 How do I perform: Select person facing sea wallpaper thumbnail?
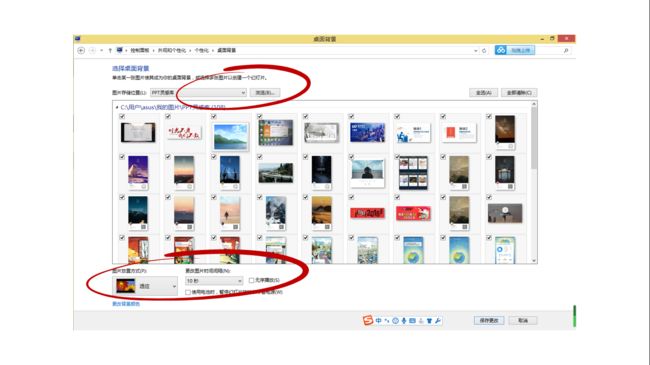(x=367, y=173)
